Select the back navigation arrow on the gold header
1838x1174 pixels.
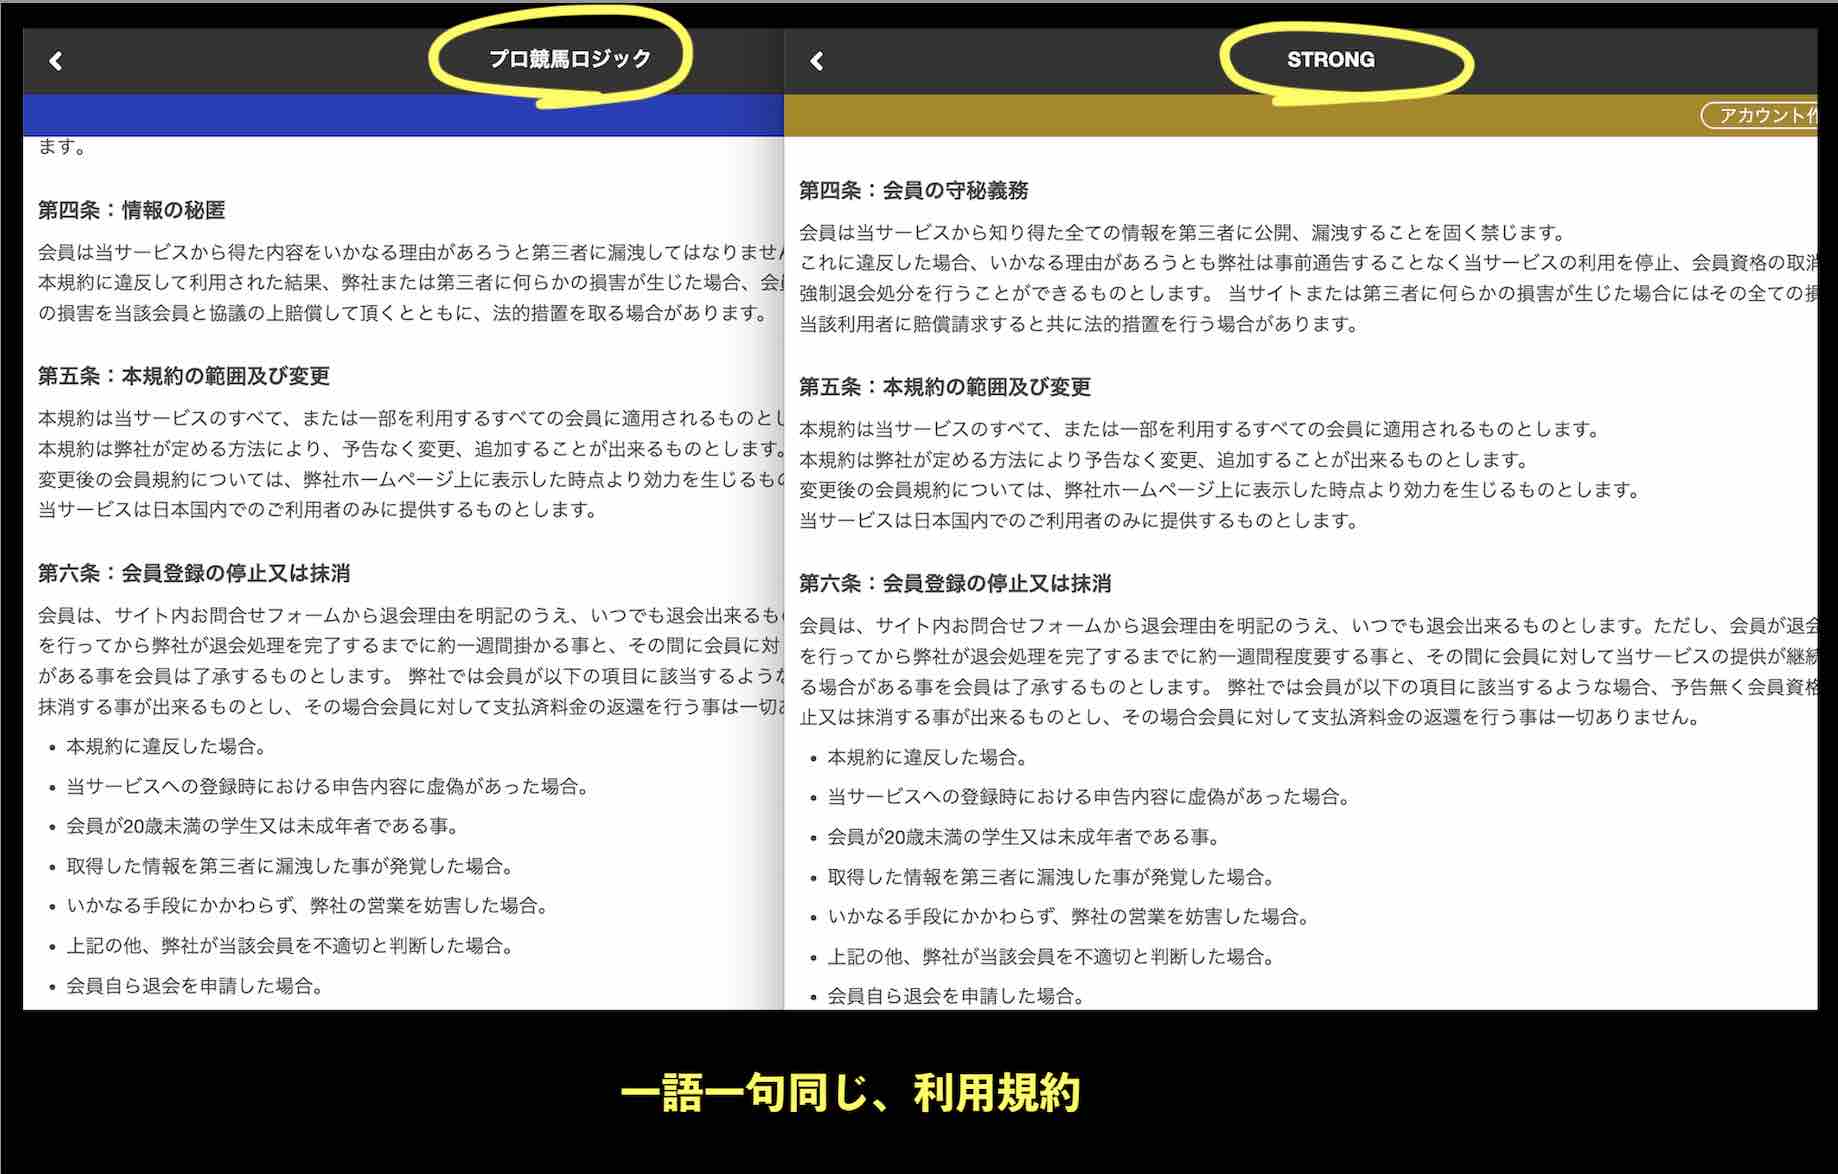tap(818, 60)
